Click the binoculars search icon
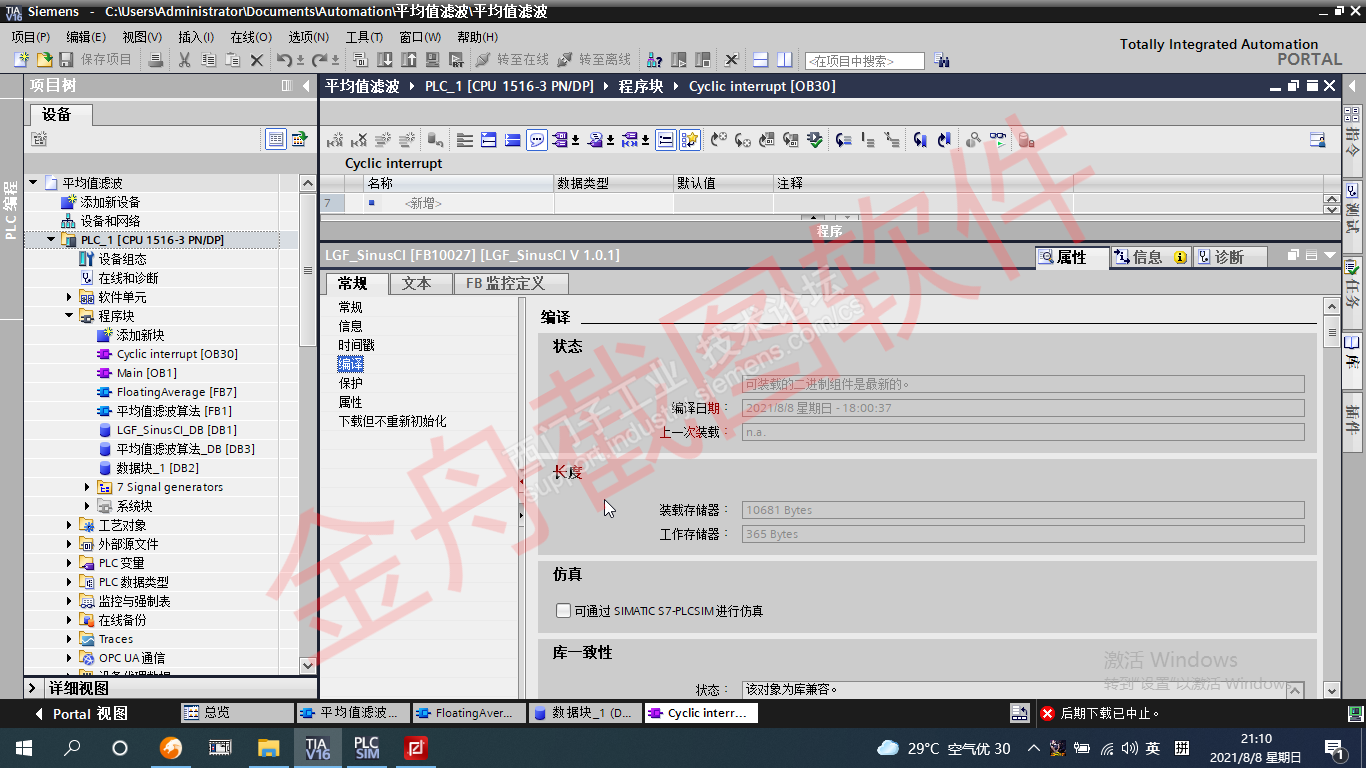This screenshot has height=768, width=1366. click(941, 60)
